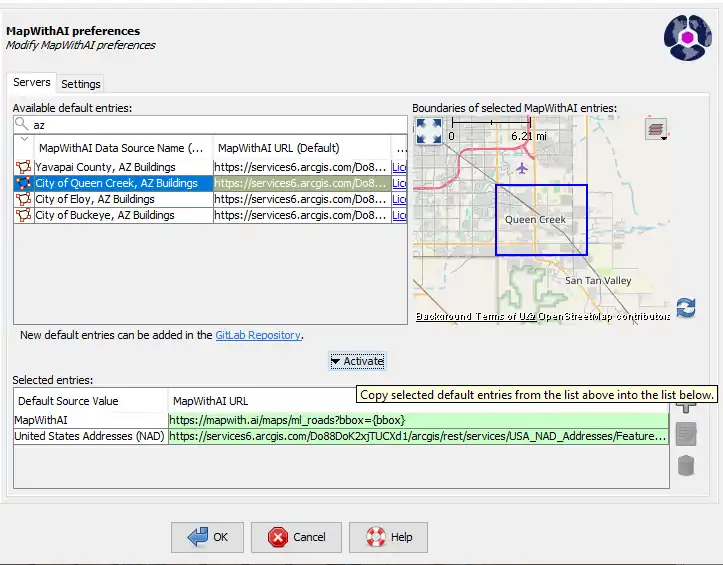
Task: Click the MapWithAI URL (Default) column header
Action: [302, 148]
